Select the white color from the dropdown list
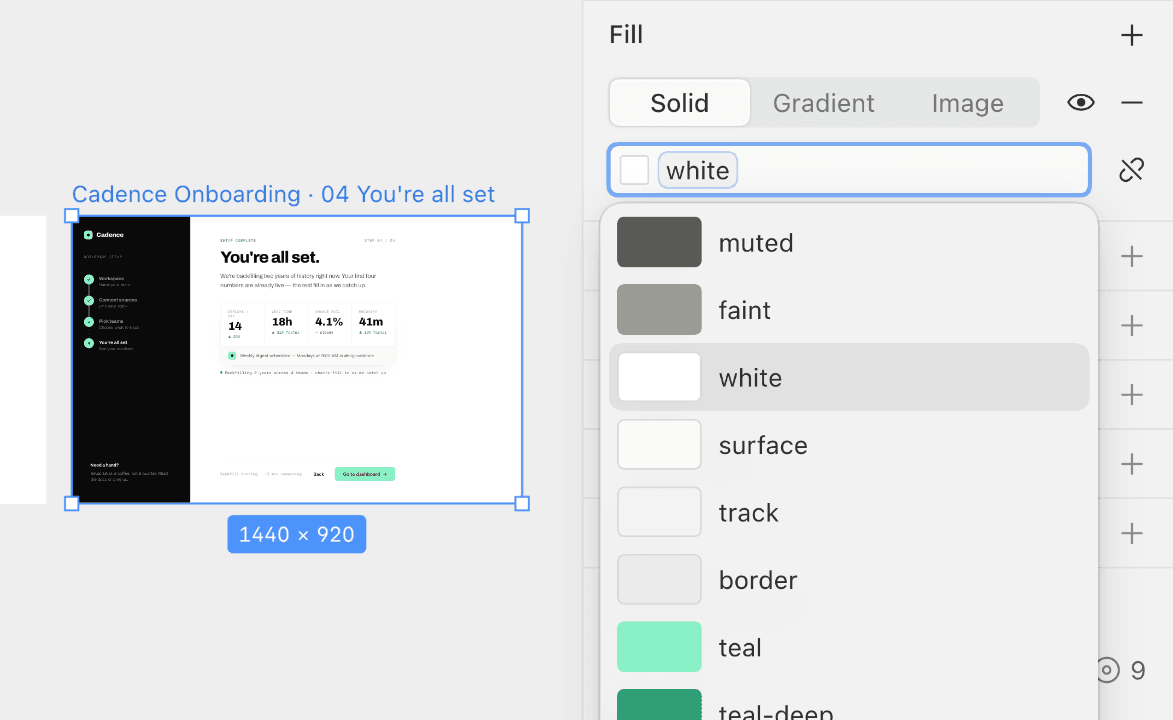Image resolution: width=1173 pixels, height=720 pixels. 849,377
